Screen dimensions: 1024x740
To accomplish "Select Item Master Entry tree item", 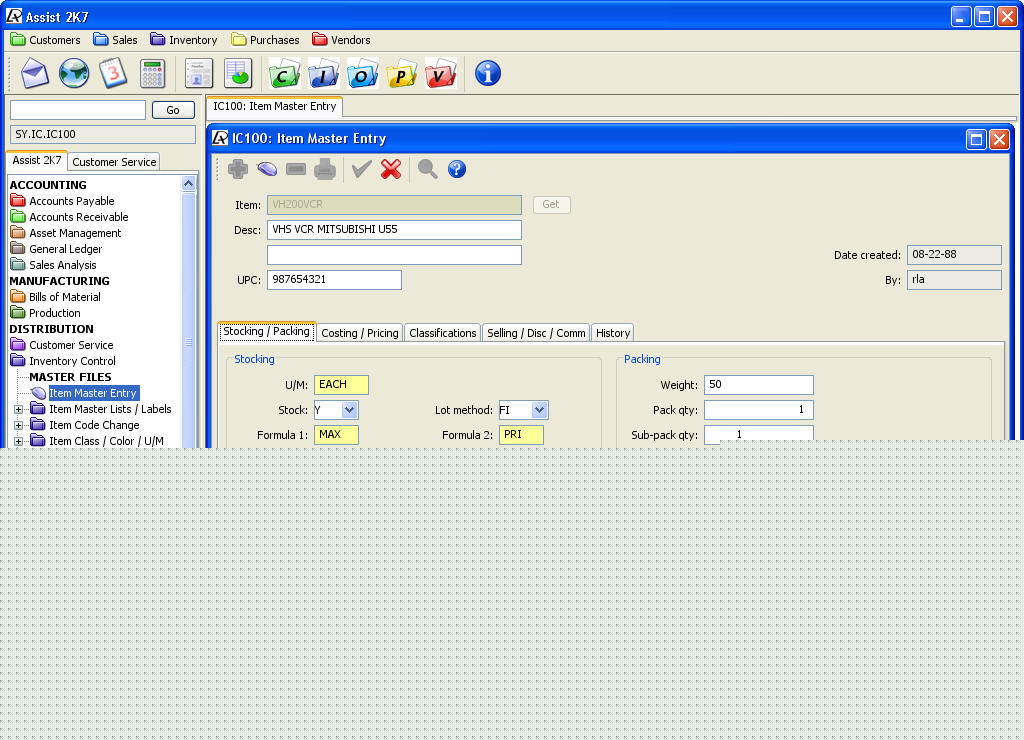I will pyautogui.click(x=93, y=393).
